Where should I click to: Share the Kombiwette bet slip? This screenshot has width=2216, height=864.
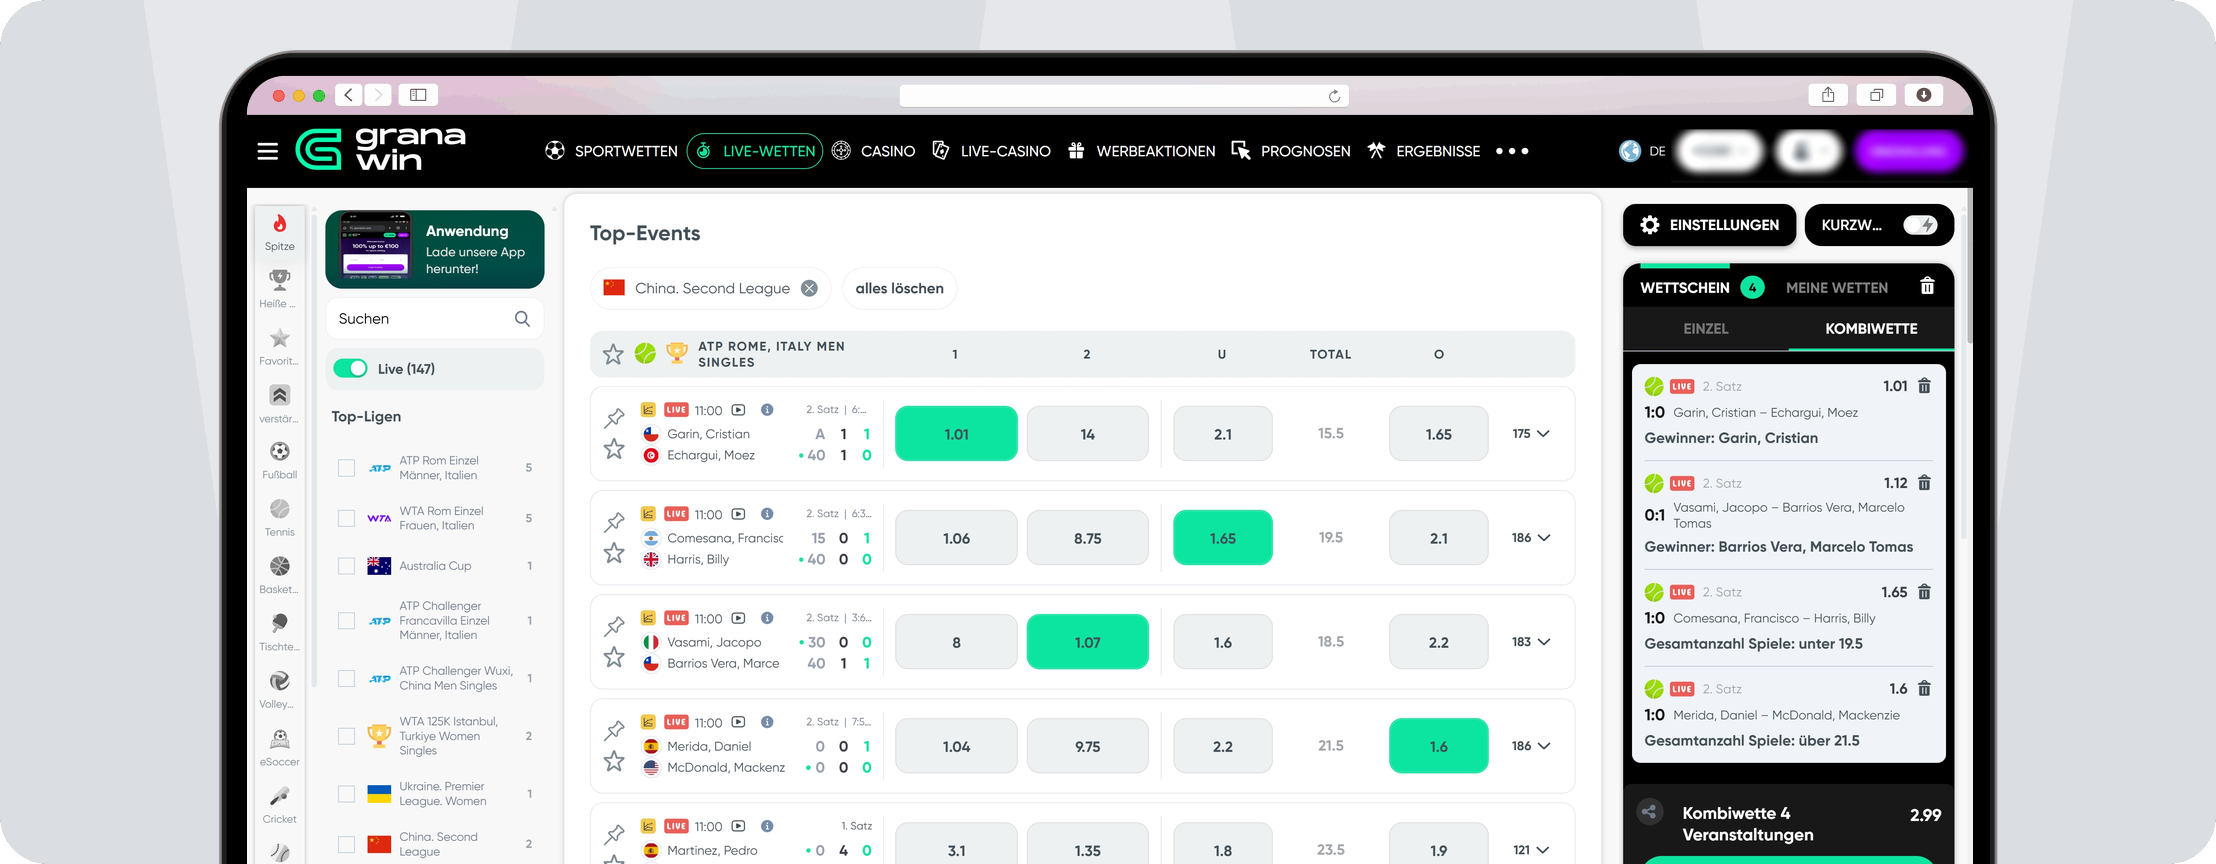tap(1650, 812)
